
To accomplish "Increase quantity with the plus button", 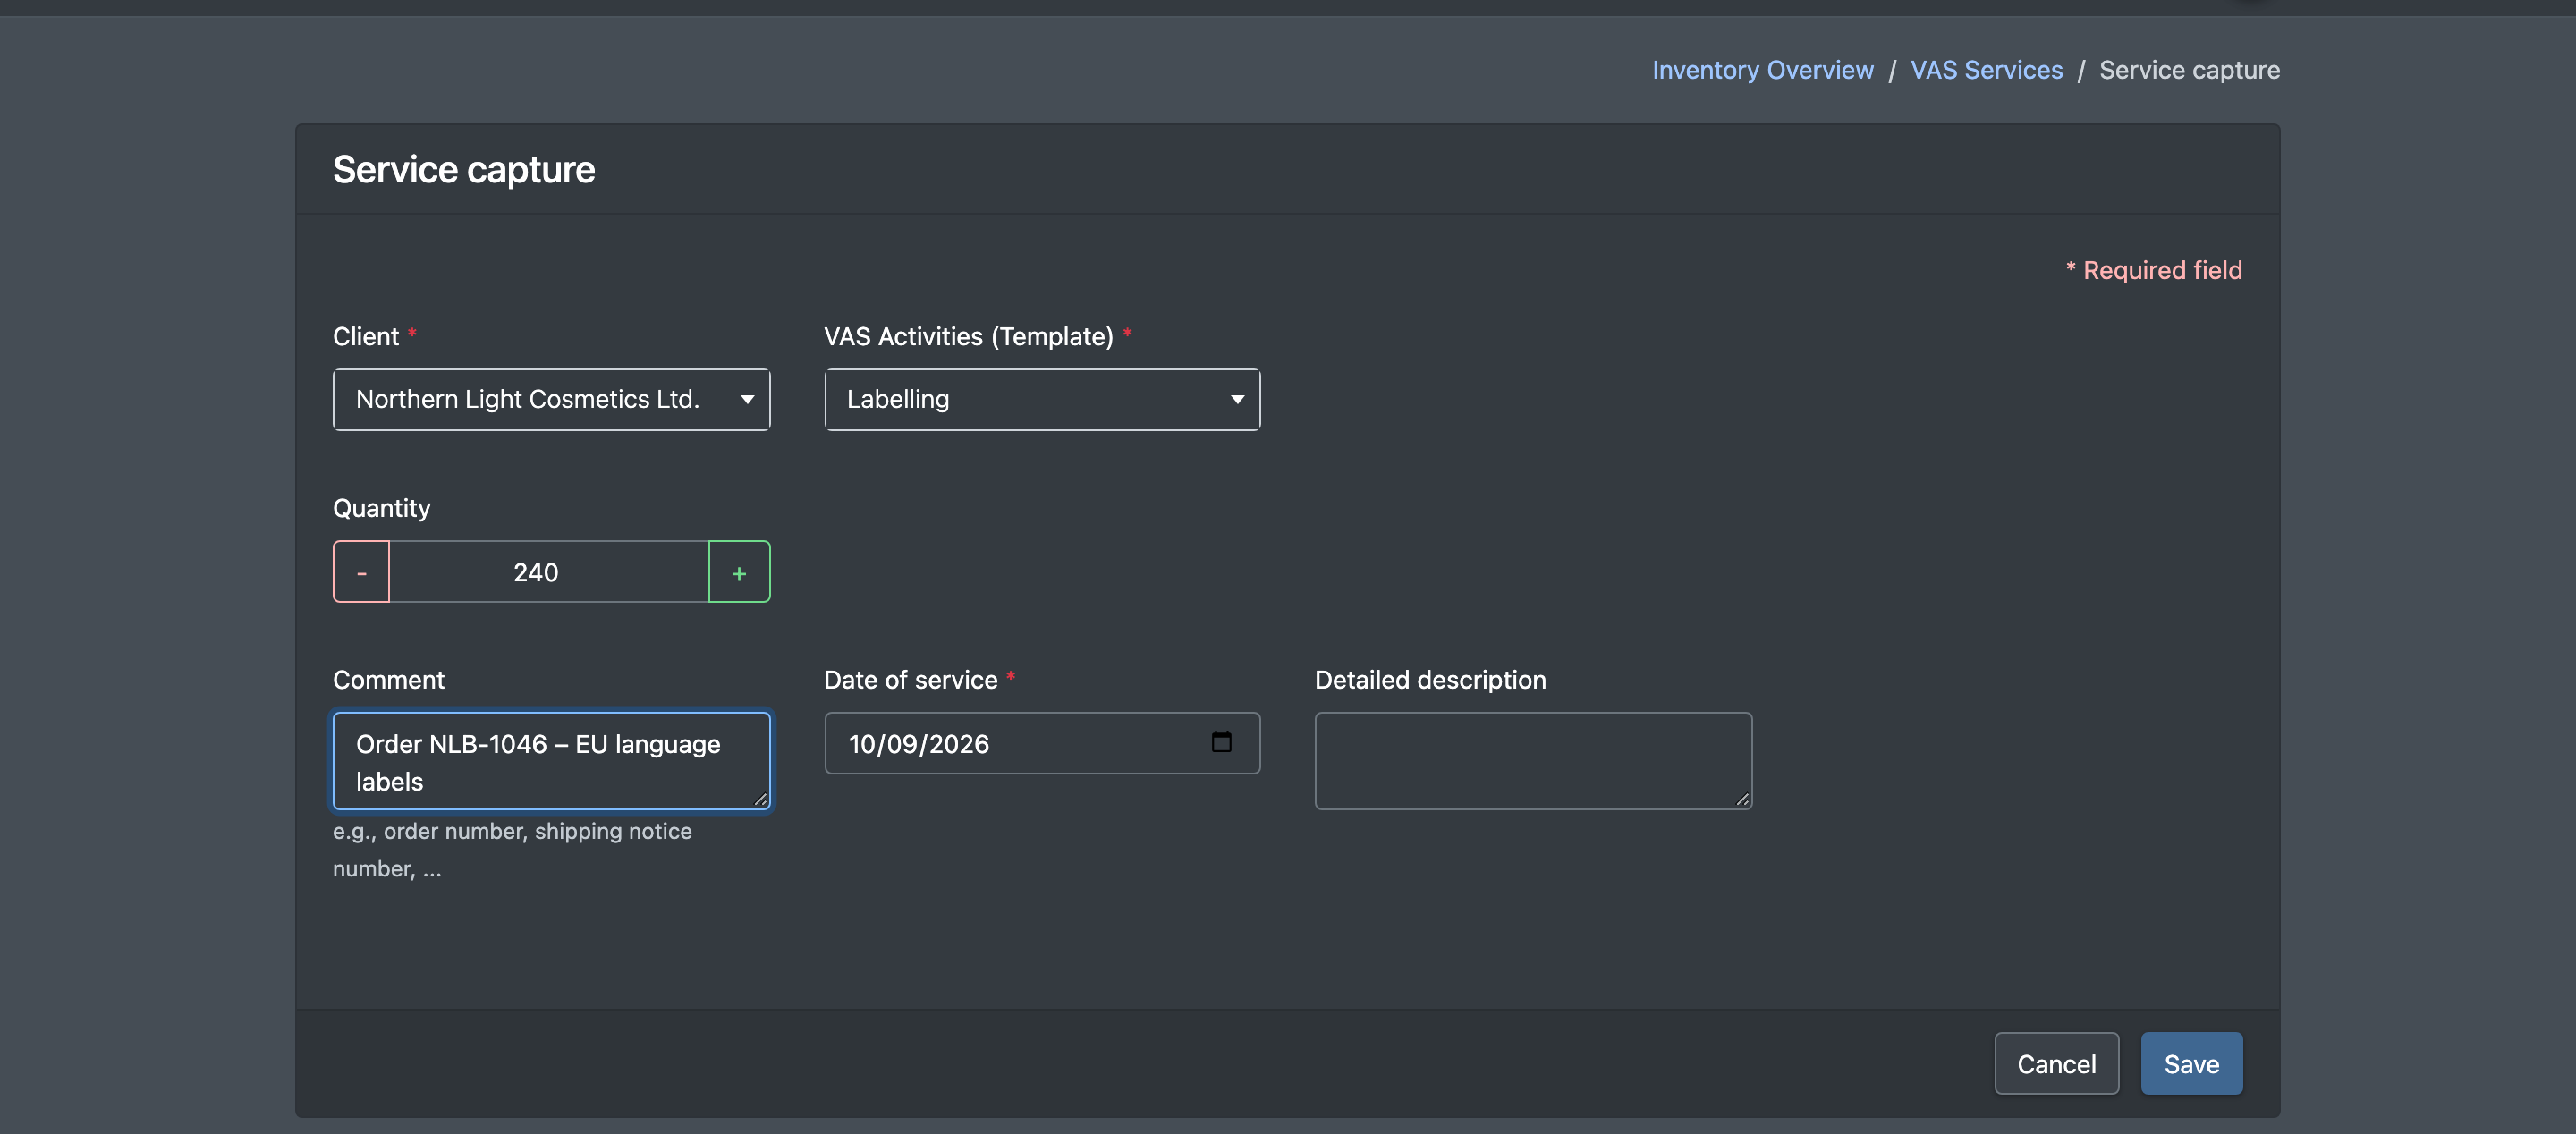I will pyautogui.click(x=739, y=572).
